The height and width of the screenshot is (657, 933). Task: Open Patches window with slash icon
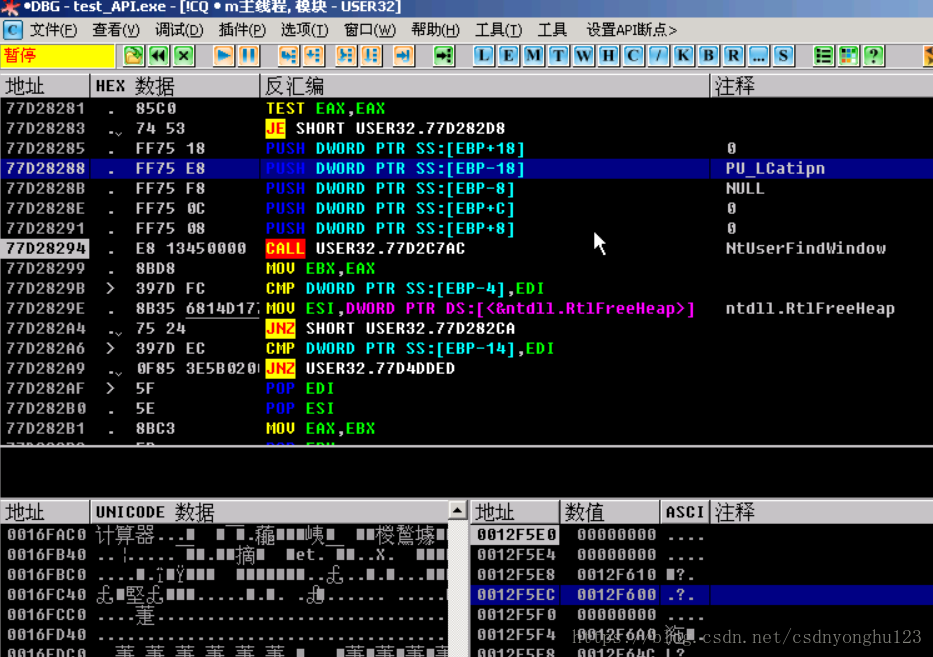pyautogui.click(x=658, y=56)
